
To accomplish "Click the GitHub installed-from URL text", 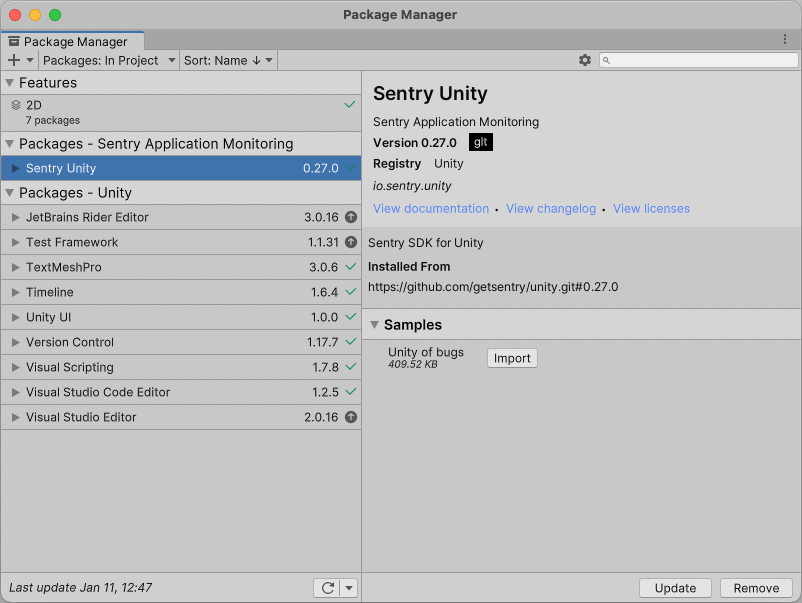I will coord(493,287).
